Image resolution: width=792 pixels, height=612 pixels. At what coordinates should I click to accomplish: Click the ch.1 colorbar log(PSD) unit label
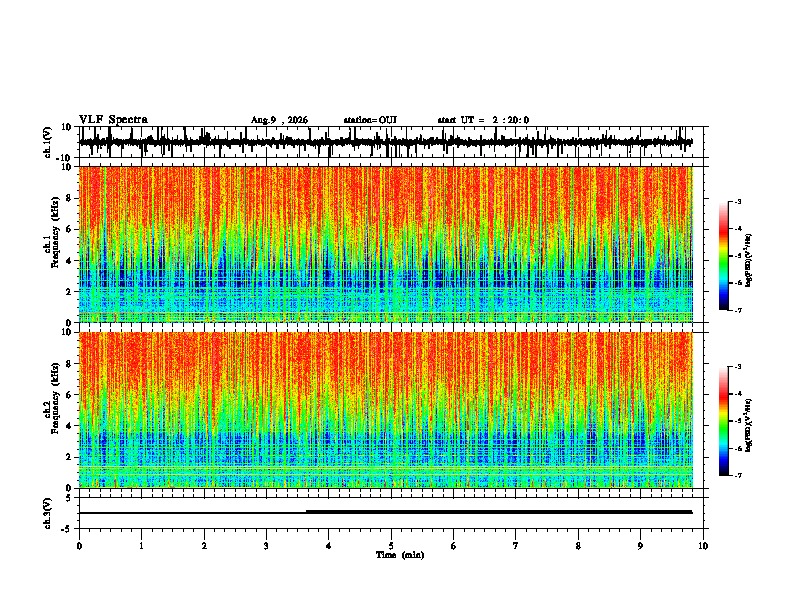point(749,261)
